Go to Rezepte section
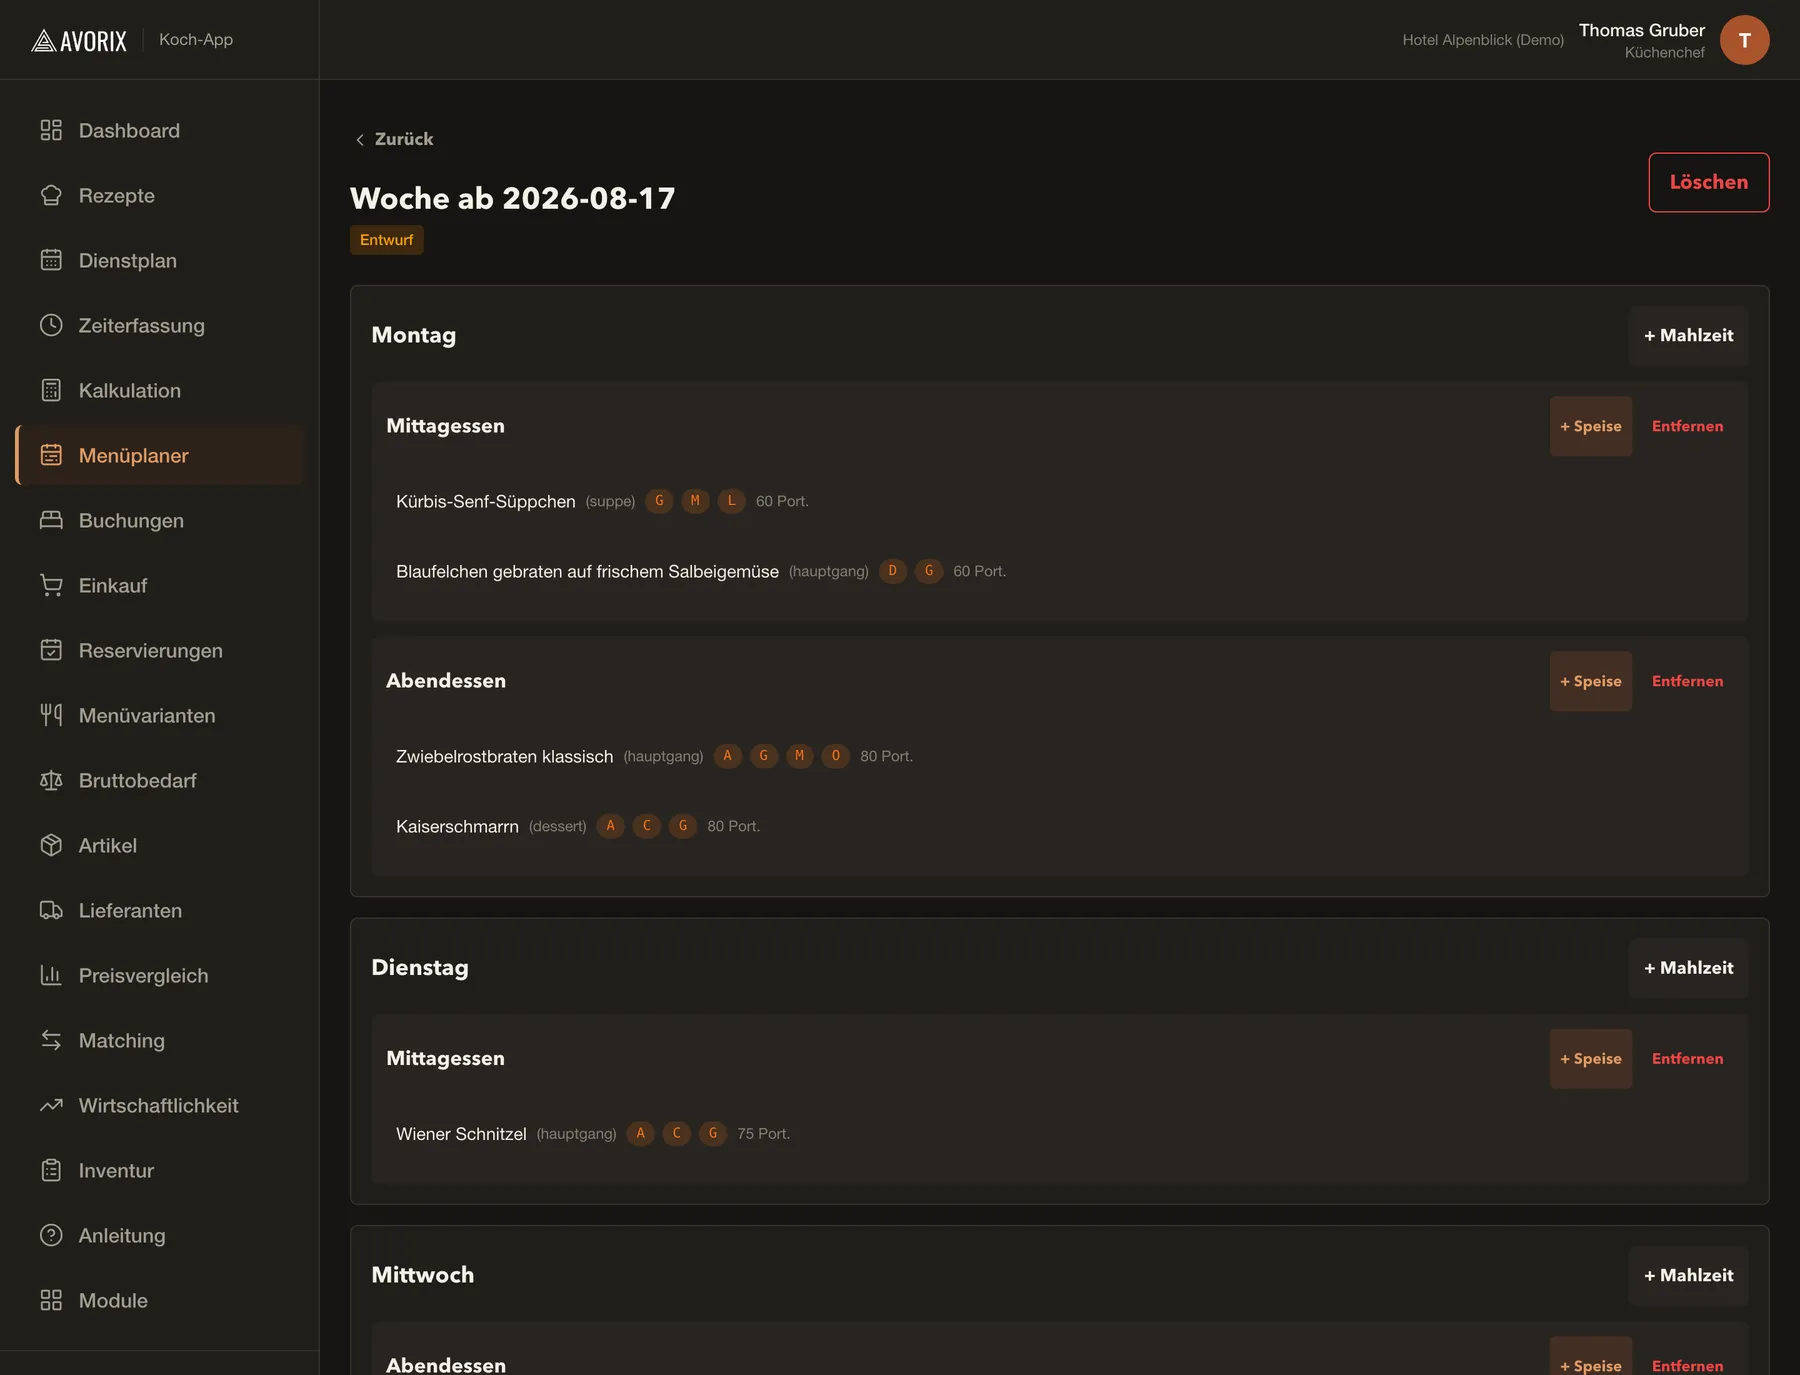1800x1375 pixels. tap(160, 195)
